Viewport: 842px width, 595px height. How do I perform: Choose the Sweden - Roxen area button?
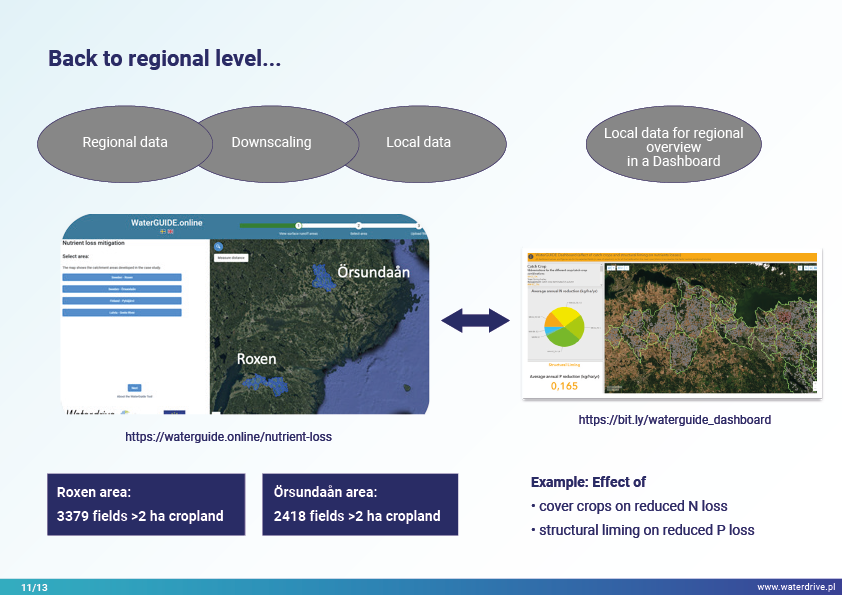122,277
